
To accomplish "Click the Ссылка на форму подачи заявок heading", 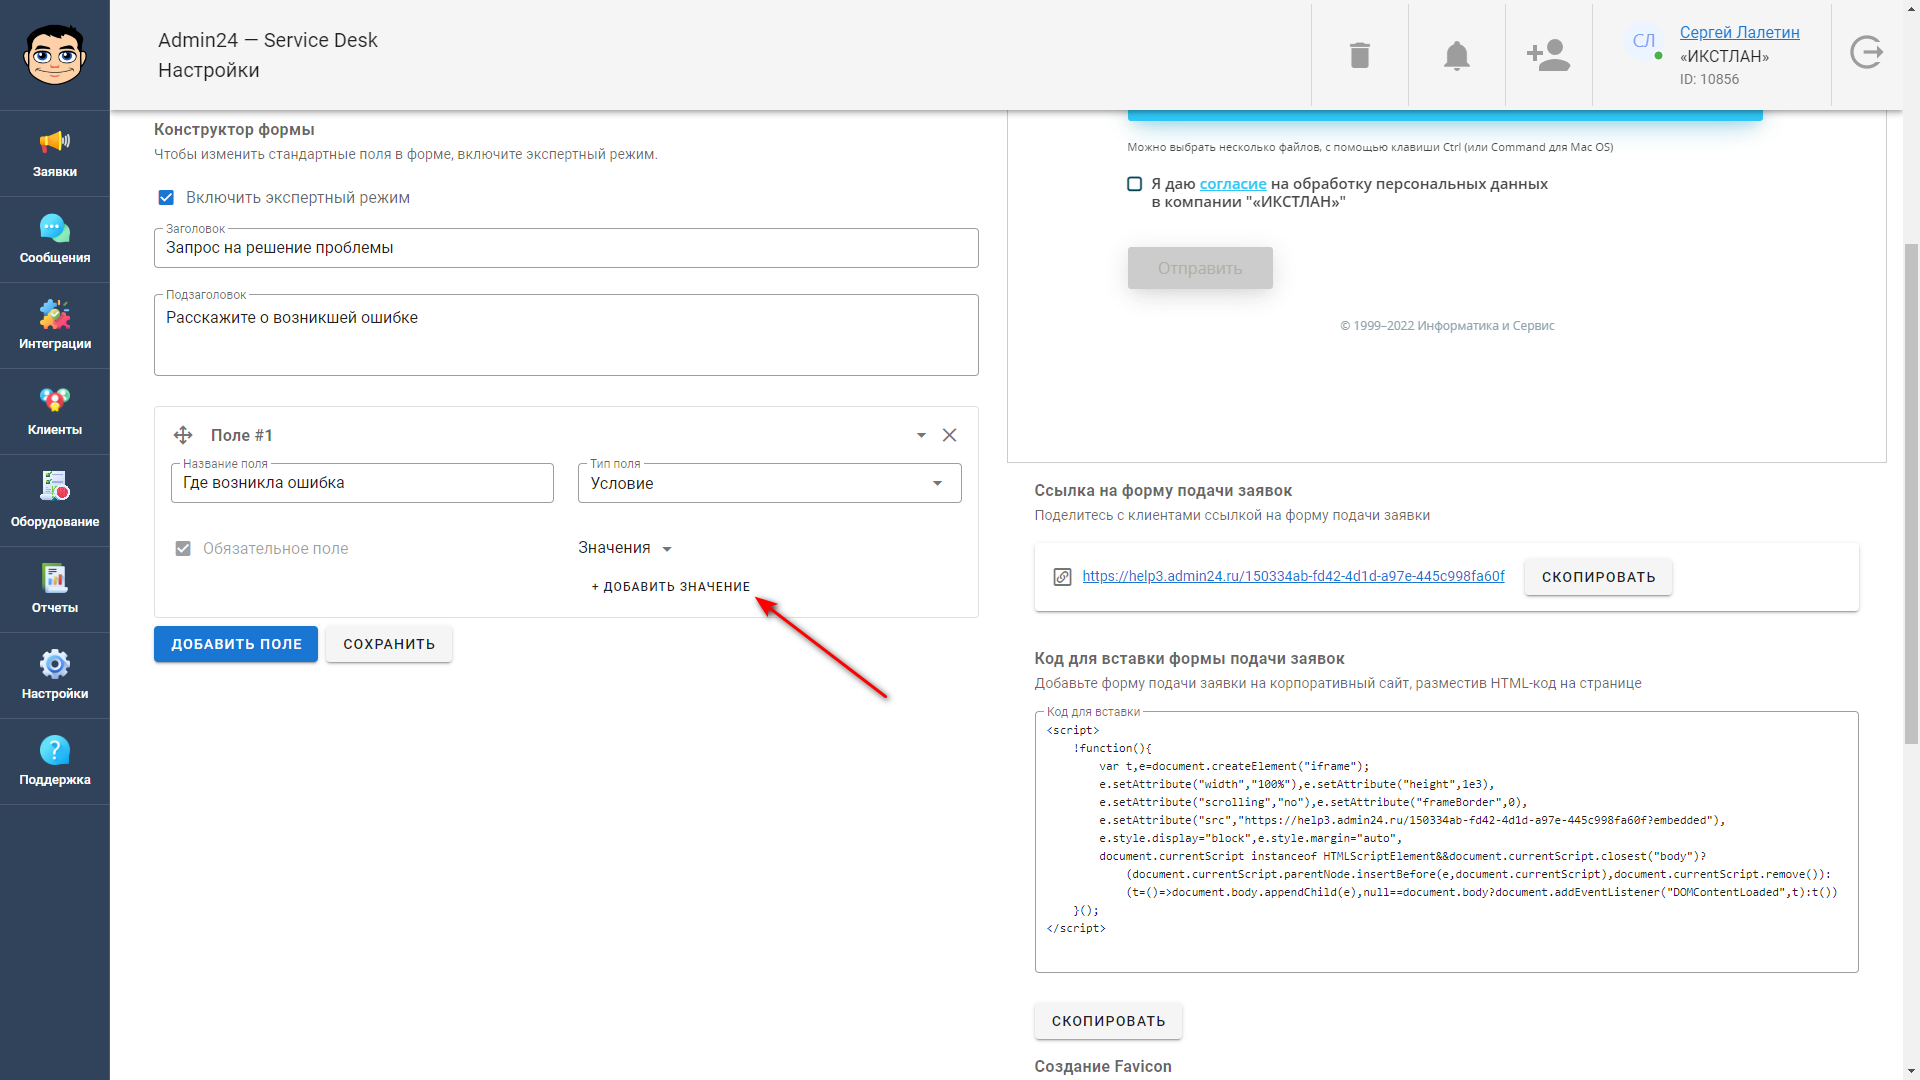I will click(x=1163, y=491).
